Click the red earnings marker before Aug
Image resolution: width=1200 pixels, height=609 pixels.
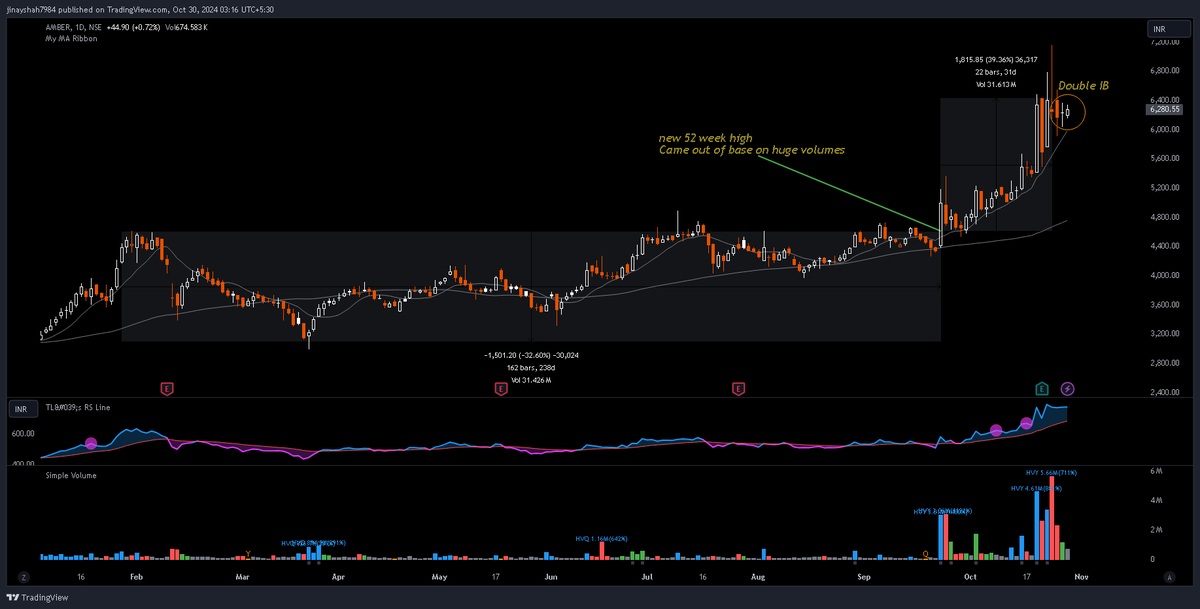point(738,387)
